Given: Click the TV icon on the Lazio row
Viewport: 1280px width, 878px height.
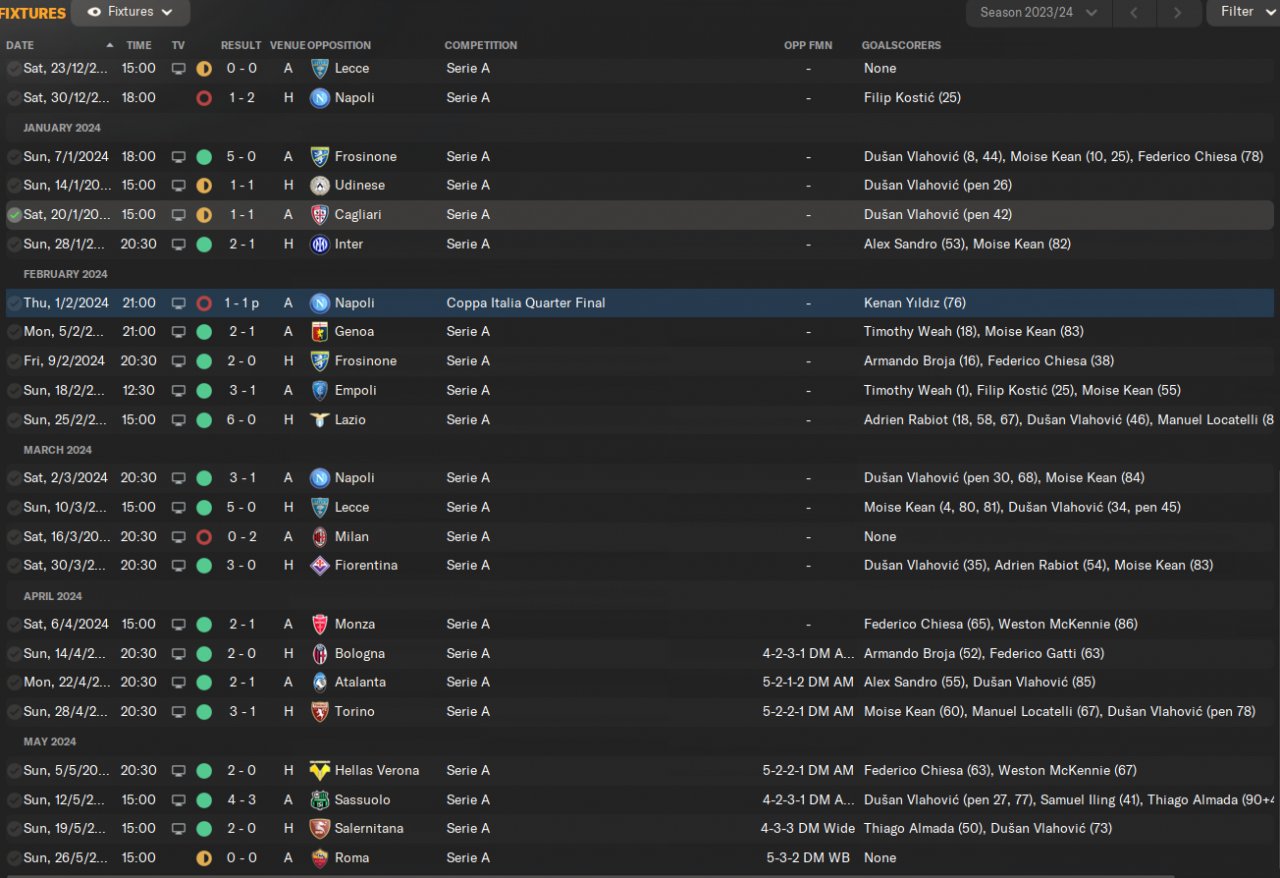Looking at the screenshot, I should pyautogui.click(x=179, y=420).
